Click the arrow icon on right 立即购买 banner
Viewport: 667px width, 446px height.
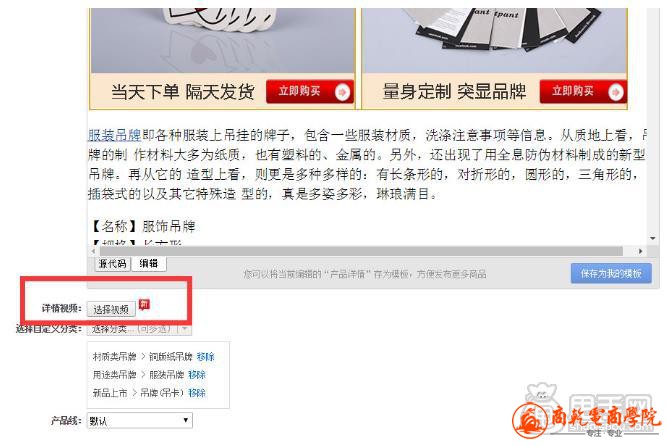616,92
